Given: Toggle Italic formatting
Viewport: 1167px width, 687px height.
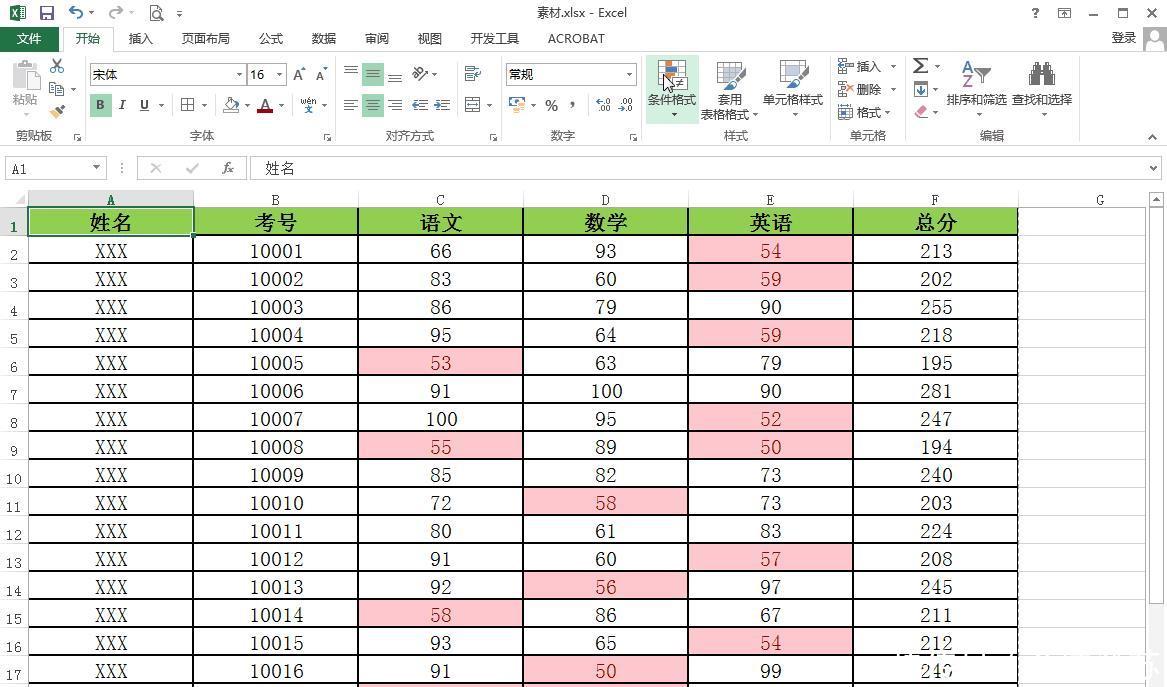Looking at the screenshot, I should (x=122, y=105).
